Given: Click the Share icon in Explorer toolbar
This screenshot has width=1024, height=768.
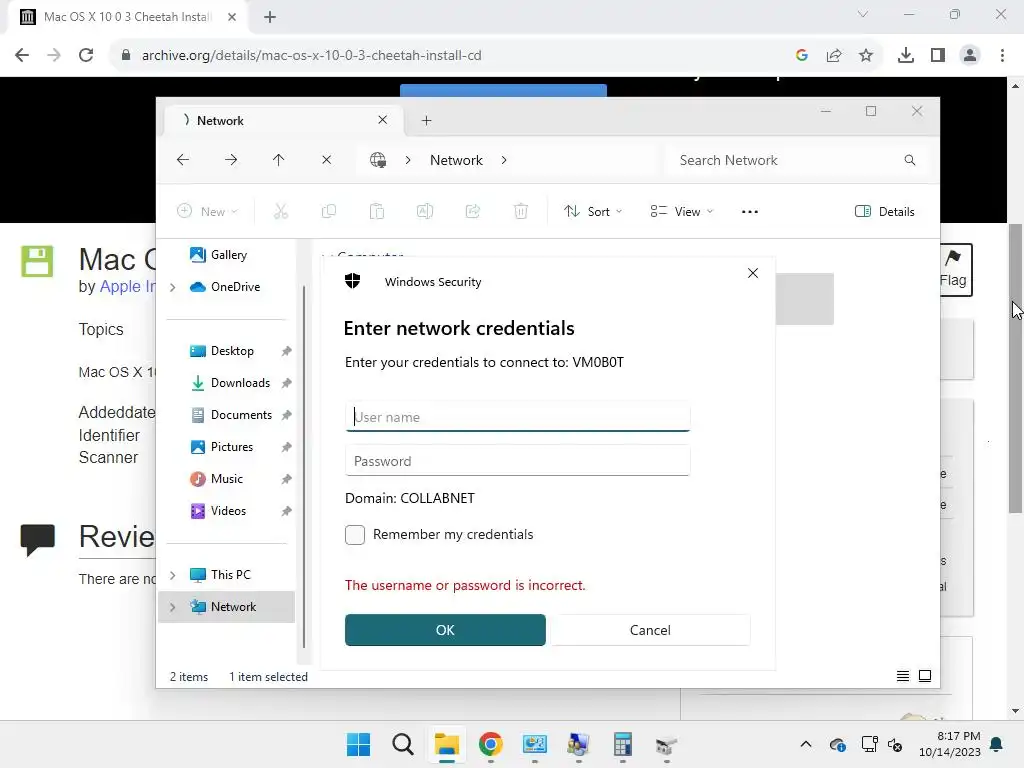Looking at the screenshot, I should (473, 211).
